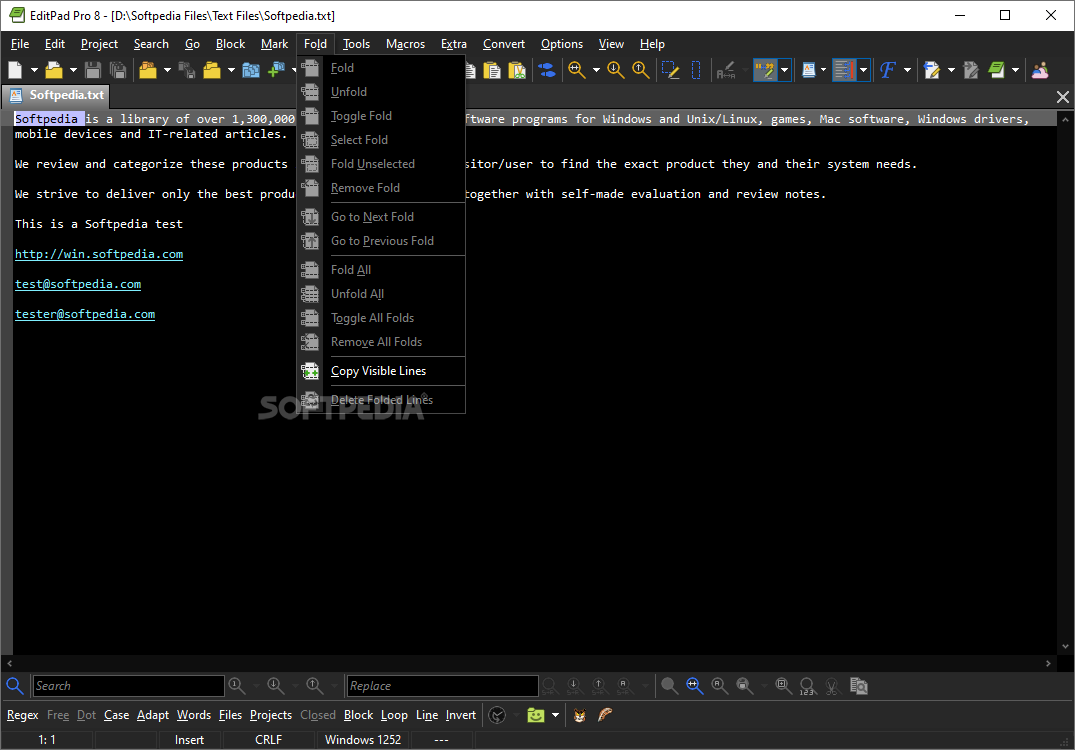Click the CRLF line break status field
The height and width of the screenshot is (750, 1075).
pyautogui.click(x=269, y=740)
